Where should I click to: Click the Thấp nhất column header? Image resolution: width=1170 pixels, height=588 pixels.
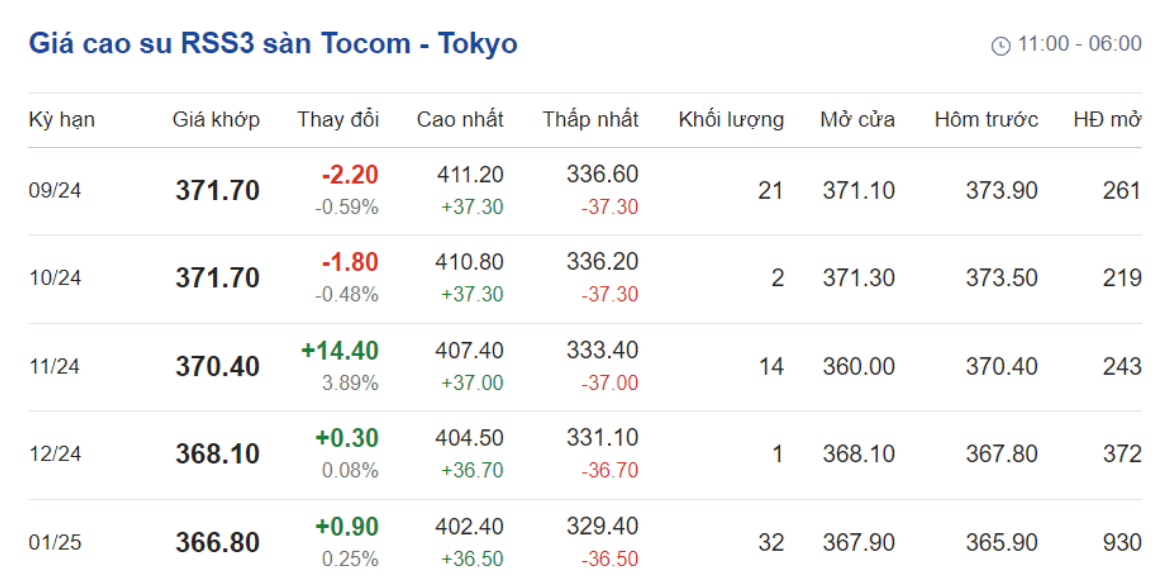tap(590, 119)
